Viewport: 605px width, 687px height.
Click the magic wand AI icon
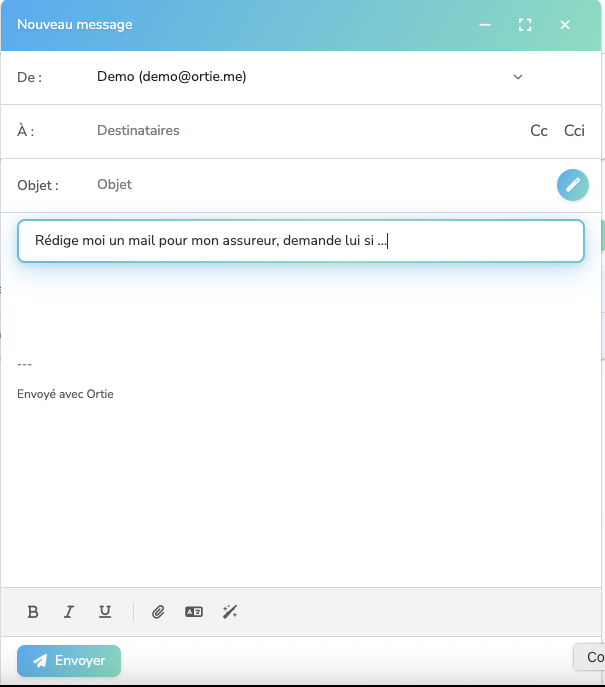pos(230,612)
